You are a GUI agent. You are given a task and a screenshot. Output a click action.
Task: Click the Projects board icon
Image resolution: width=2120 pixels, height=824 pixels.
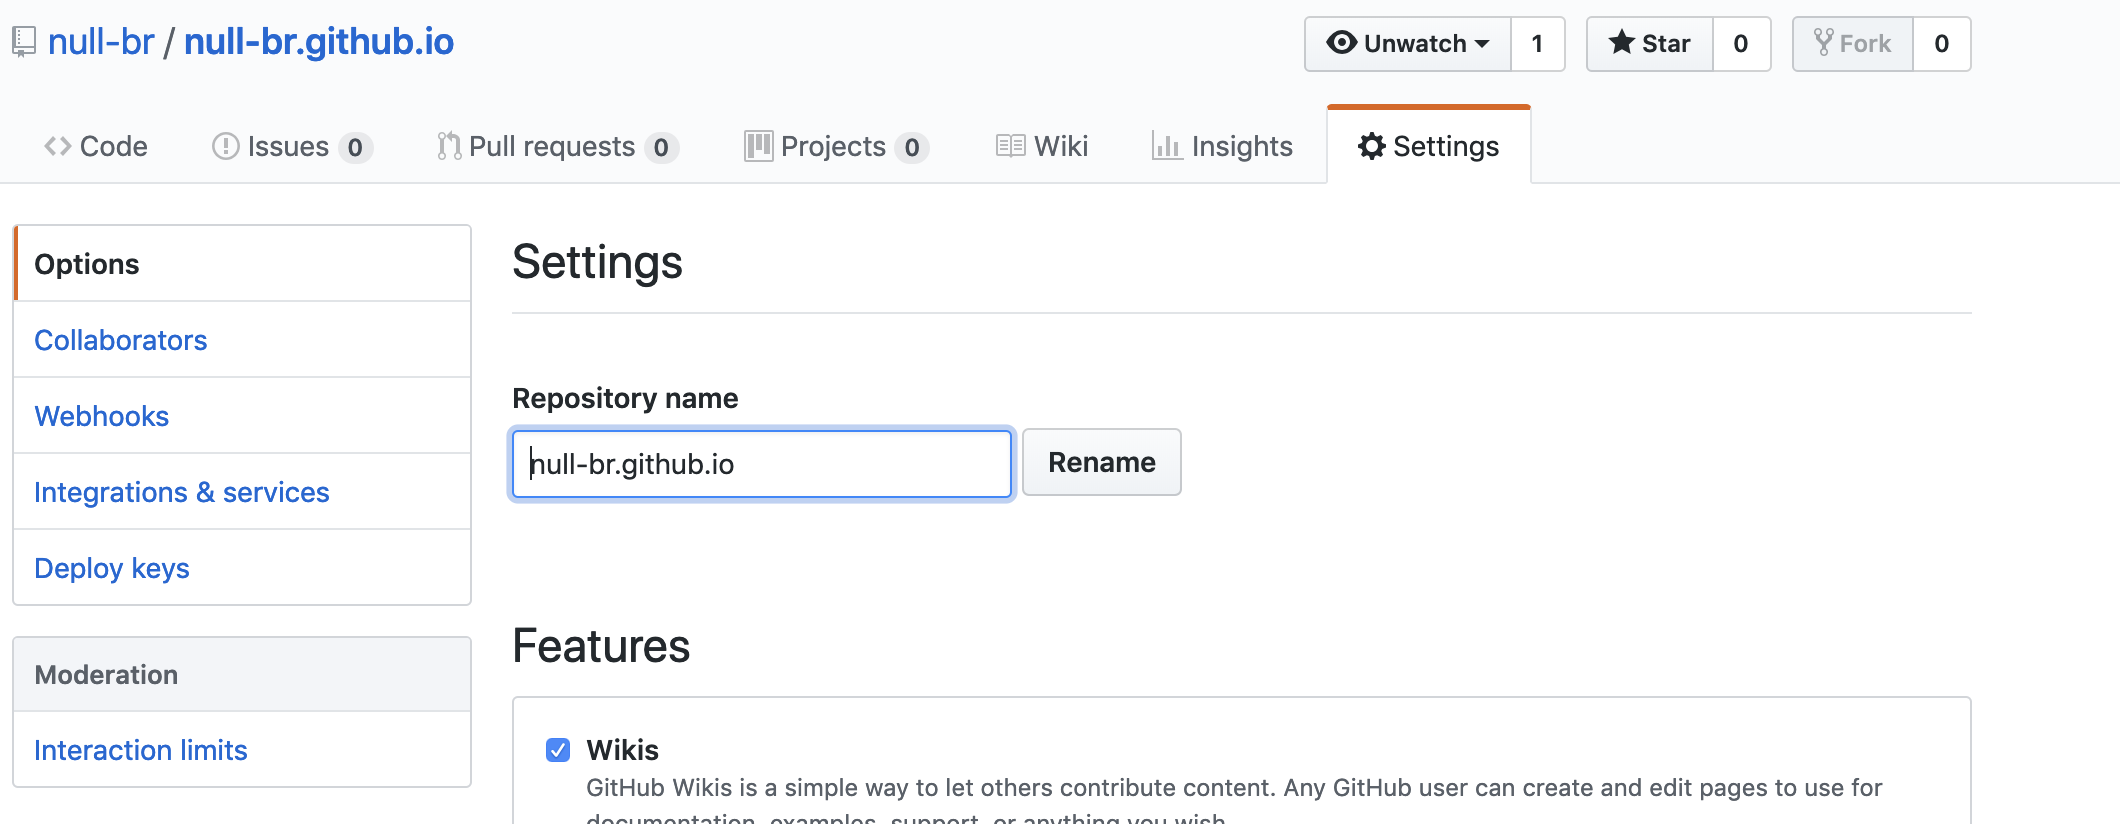[759, 146]
